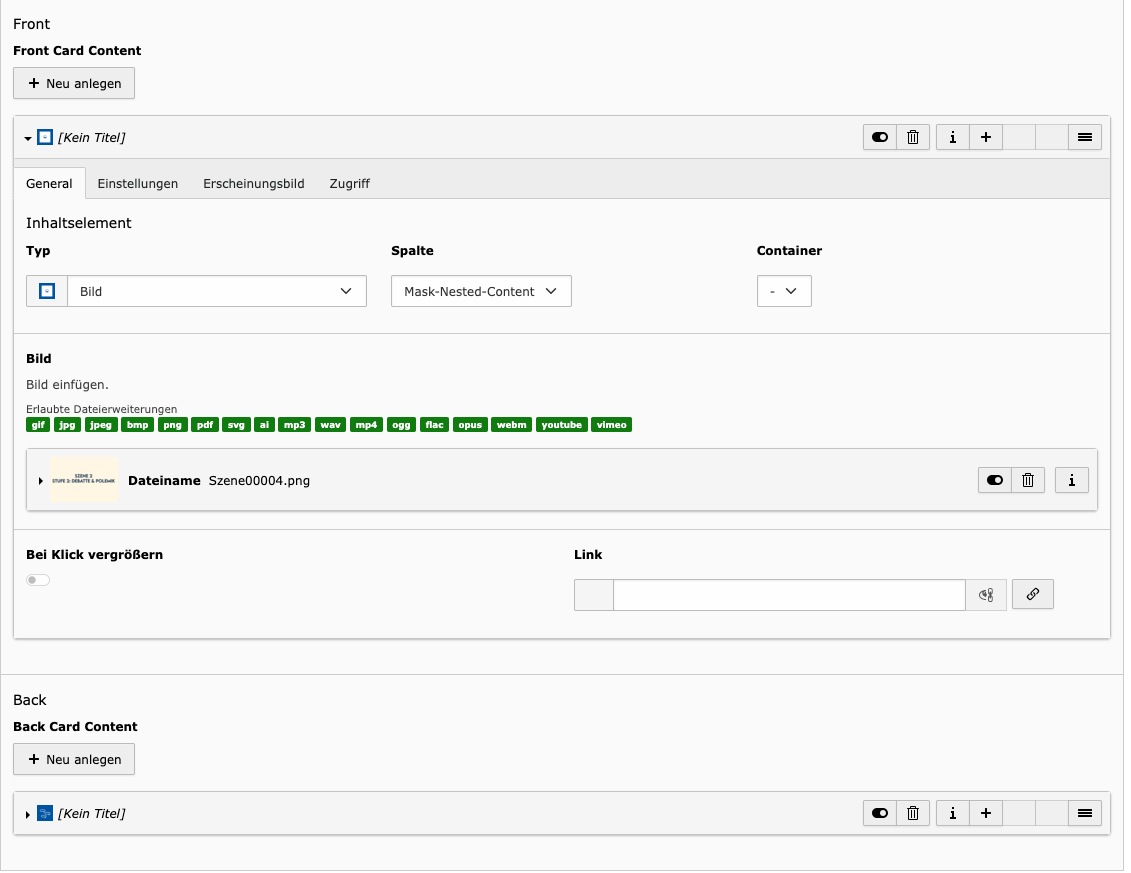Delete the Front card content element
The height and width of the screenshot is (873, 1131).
click(913, 138)
